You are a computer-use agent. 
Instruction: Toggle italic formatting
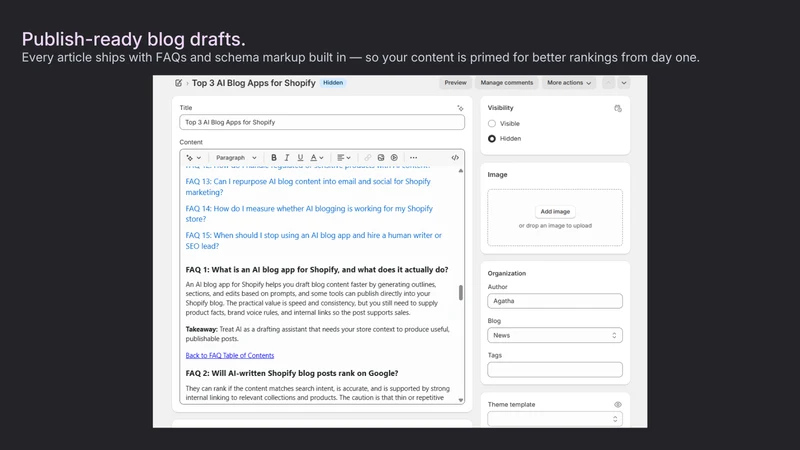pos(287,158)
